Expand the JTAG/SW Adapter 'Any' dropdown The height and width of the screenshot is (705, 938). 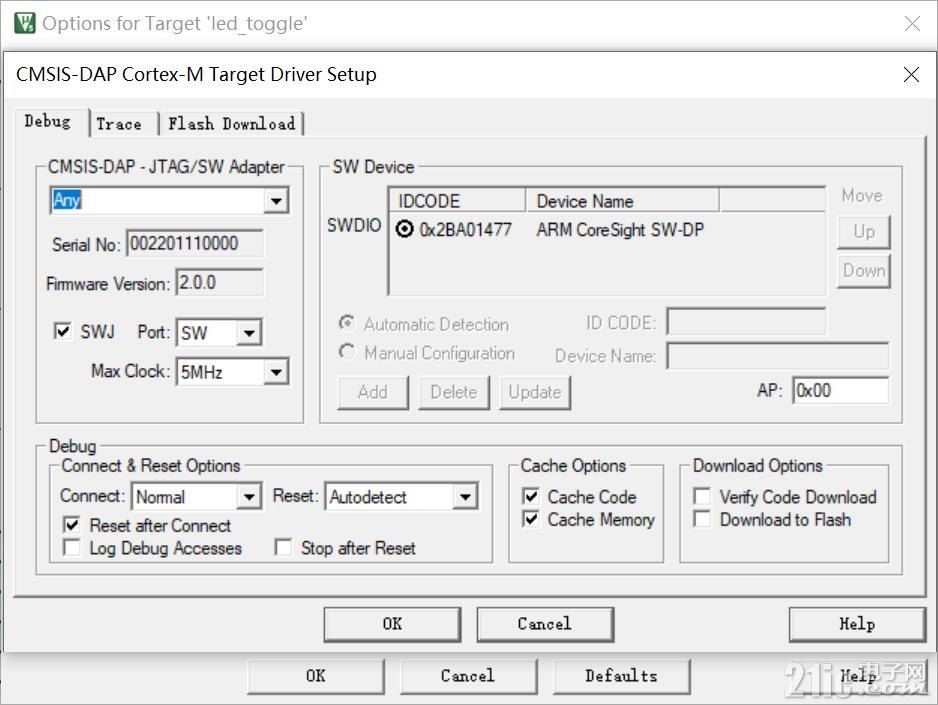[276, 201]
